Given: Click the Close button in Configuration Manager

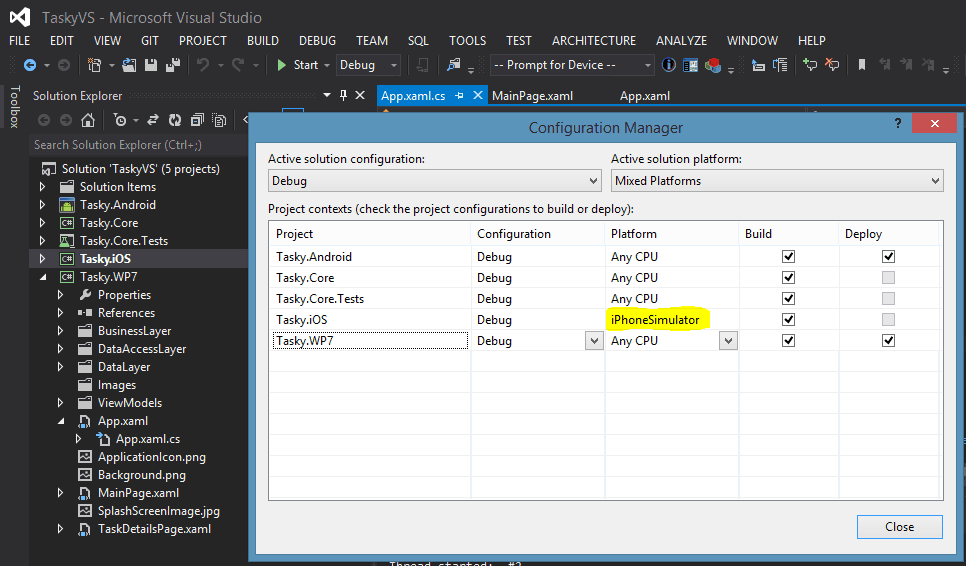Looking at the screenshot, I should [899, 527].
